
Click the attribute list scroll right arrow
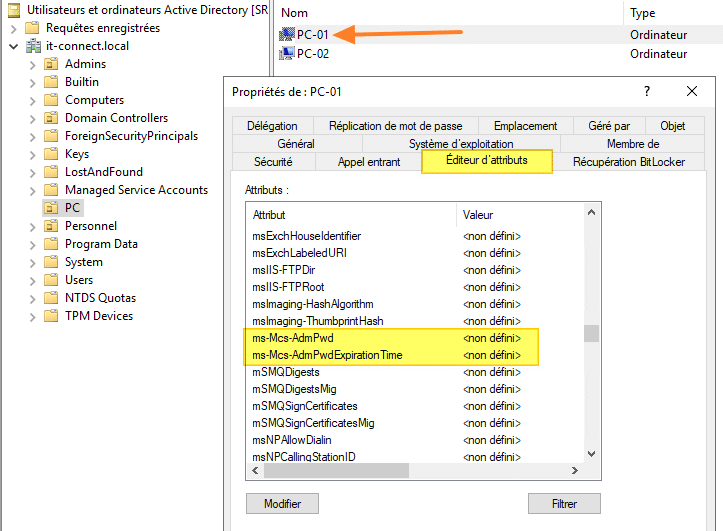point(575,471)
